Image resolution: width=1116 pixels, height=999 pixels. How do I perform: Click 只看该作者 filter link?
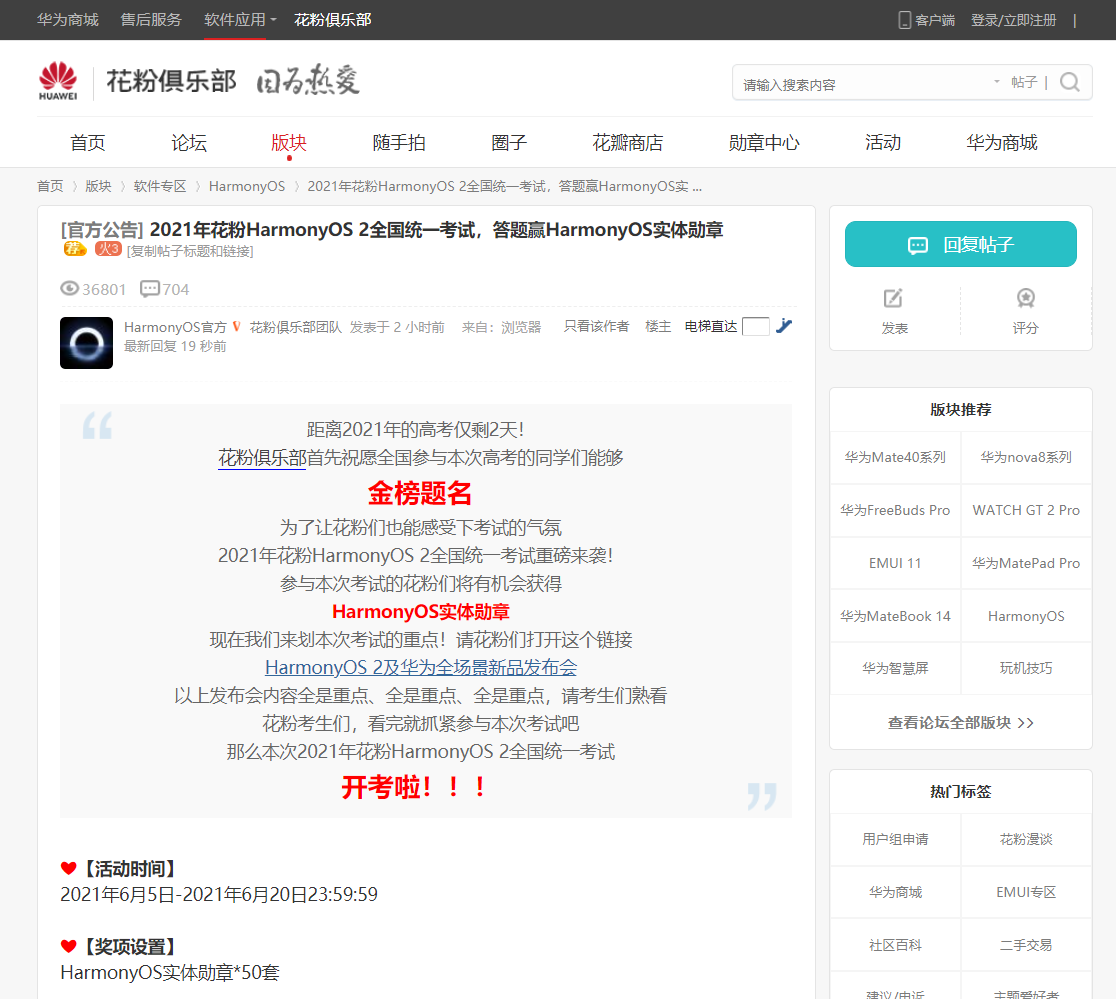pyautogui.click(x=596, y=326)
